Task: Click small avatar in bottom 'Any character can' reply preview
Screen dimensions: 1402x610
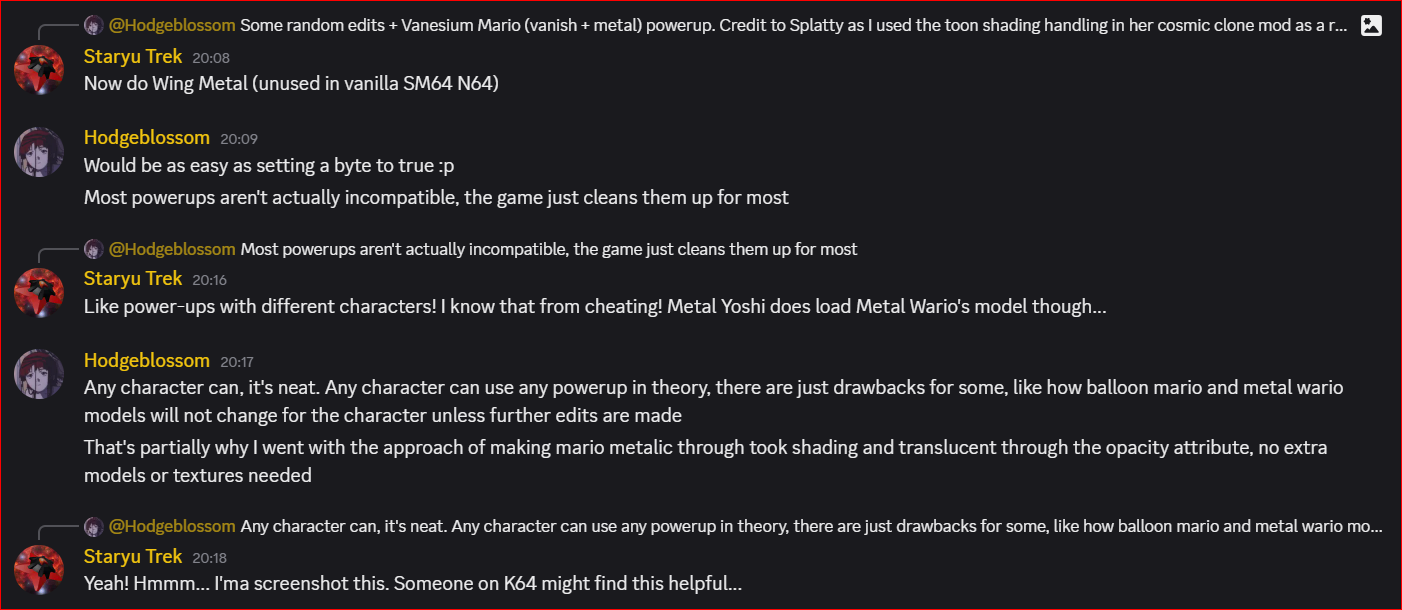Action: [x=93, y=526]
